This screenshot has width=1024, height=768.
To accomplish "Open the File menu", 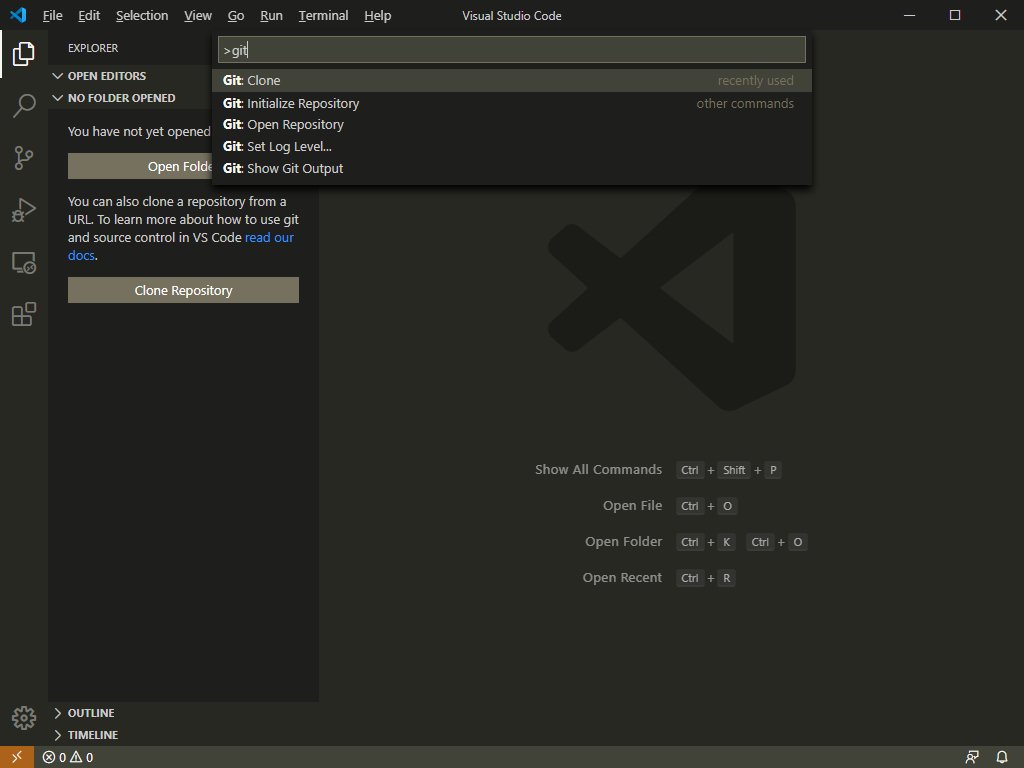I will (52, 15).
